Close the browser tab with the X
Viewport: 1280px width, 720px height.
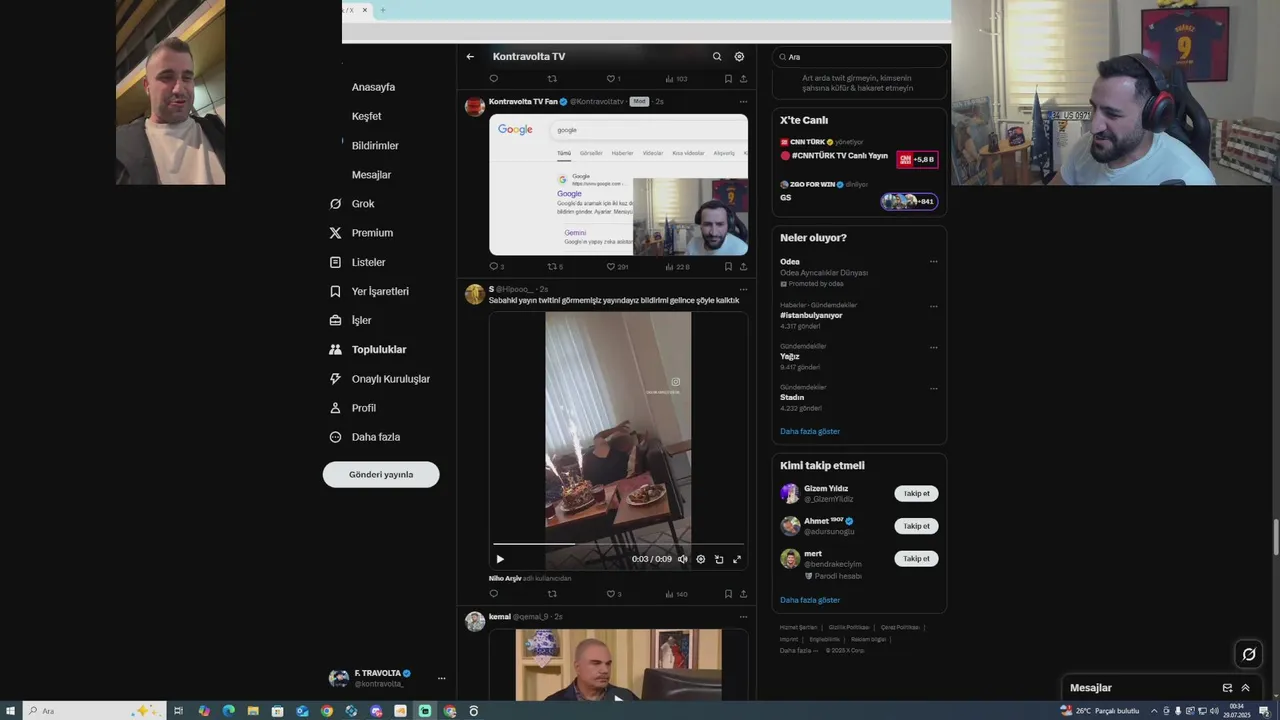coord(365,10)
